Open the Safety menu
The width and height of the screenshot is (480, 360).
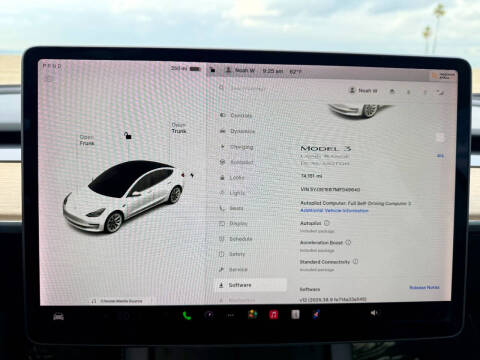232,254
